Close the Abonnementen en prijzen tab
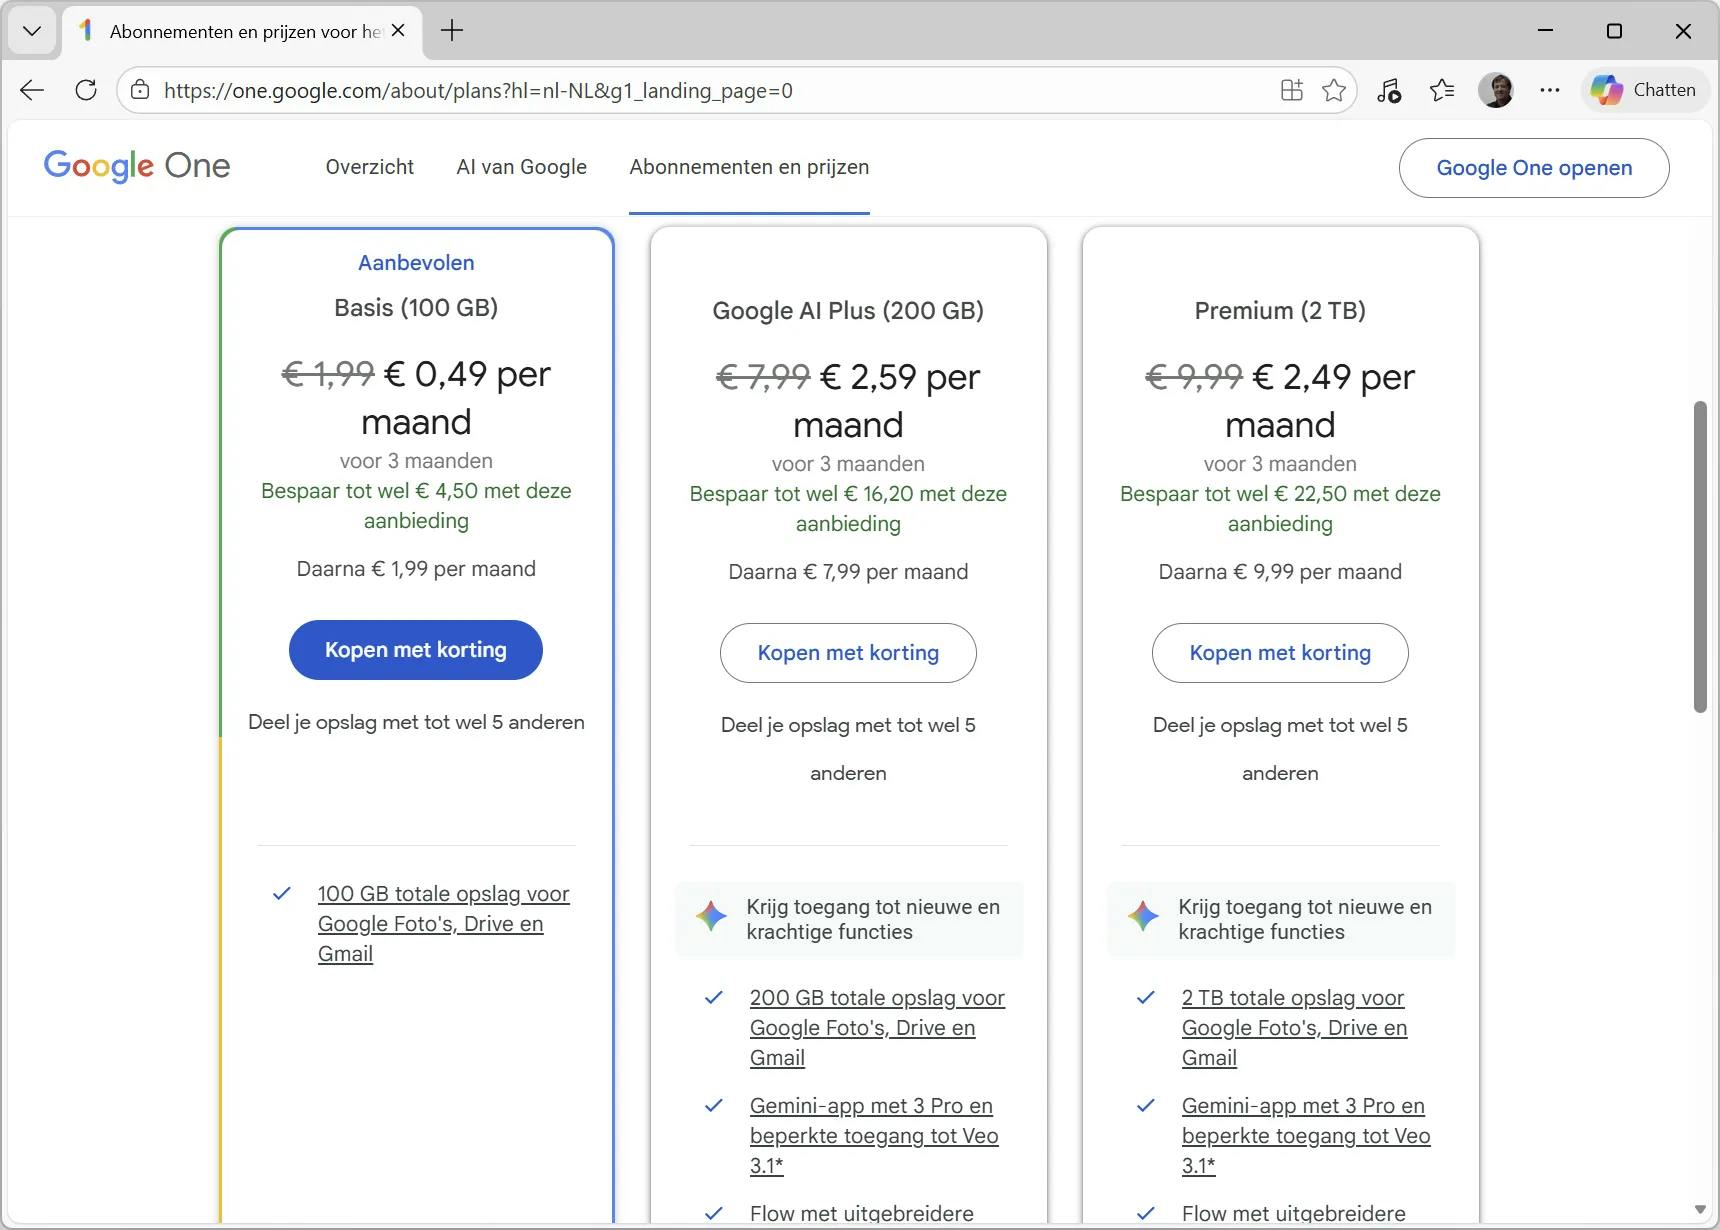1720x1230 pixels. [x=398, y=31]
